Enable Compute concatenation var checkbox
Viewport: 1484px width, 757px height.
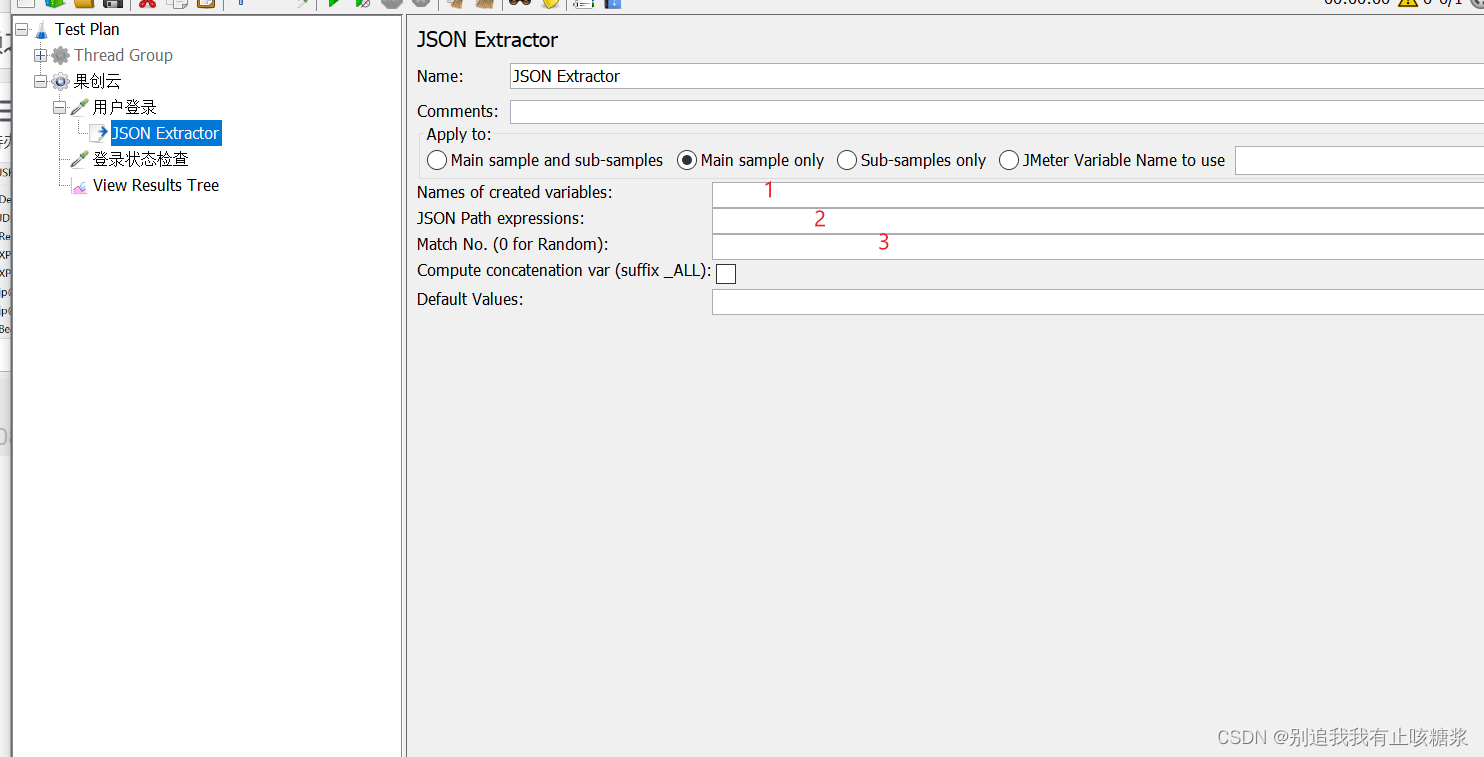pos(726,273)
